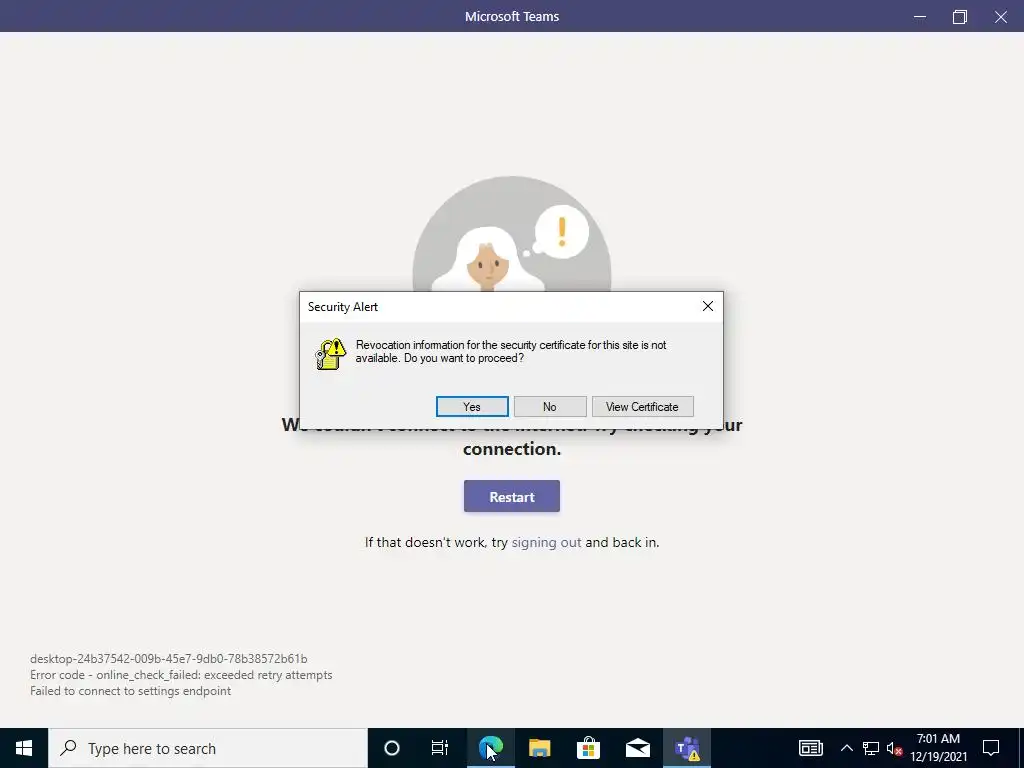Restore down the Microsoft Teams window
This screenshot has width=1024, height=768.
tap(959, 16)
